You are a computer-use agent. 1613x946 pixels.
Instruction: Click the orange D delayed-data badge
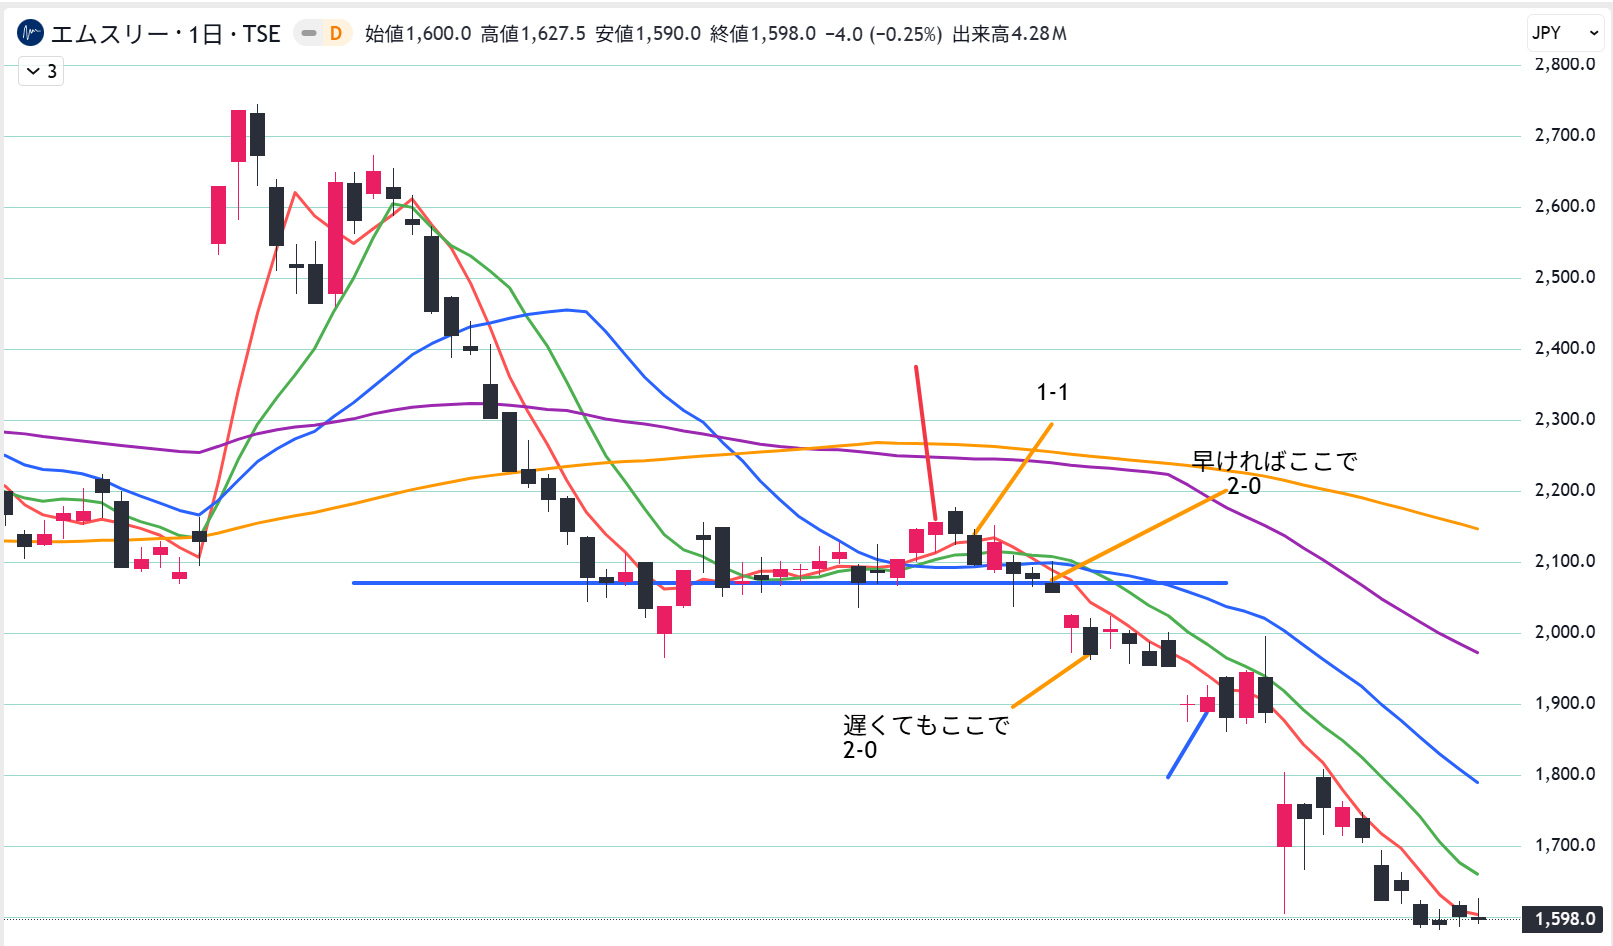[x=336, y=34]
